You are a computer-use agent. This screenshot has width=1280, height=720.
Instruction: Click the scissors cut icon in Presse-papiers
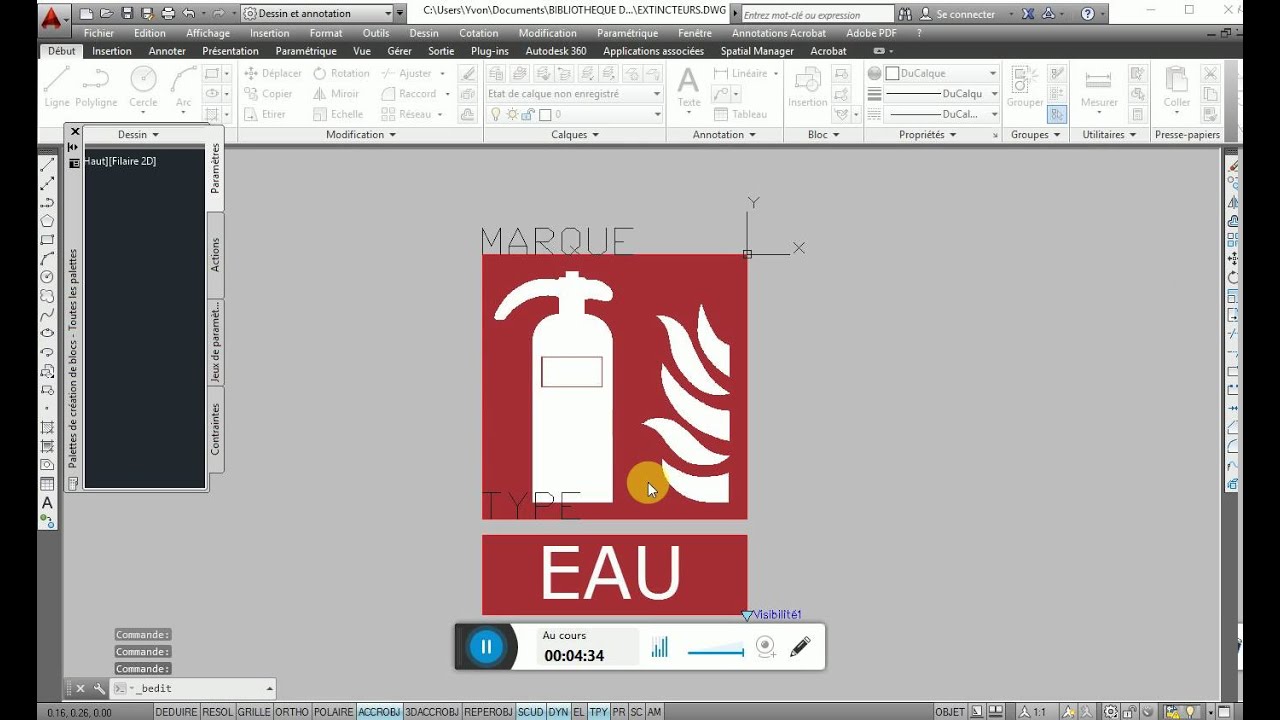coord(1211,73)
